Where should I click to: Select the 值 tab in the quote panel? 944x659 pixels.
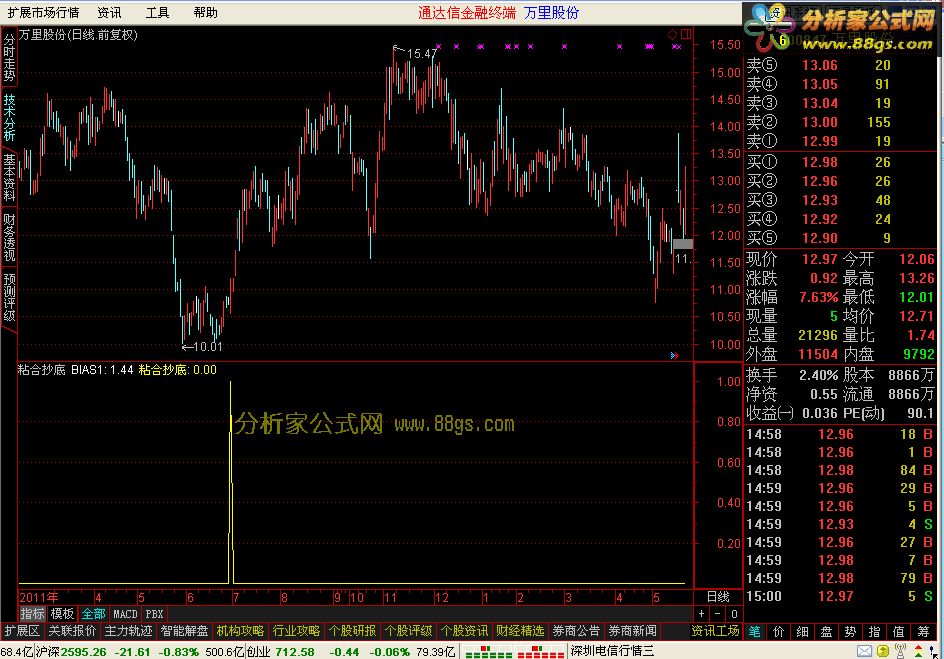pos(898,631)
